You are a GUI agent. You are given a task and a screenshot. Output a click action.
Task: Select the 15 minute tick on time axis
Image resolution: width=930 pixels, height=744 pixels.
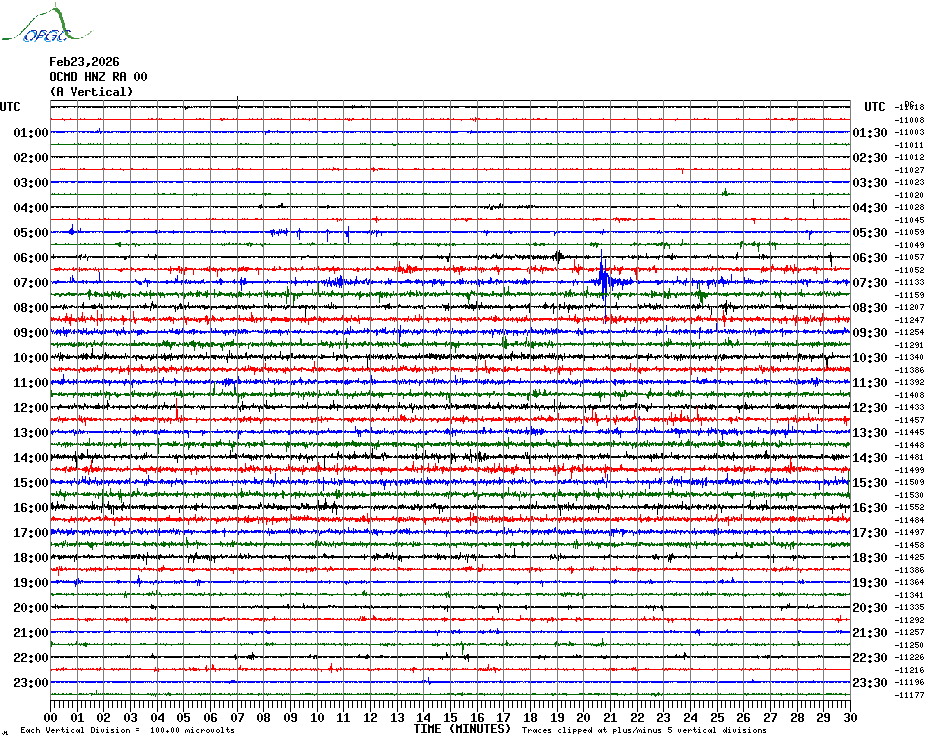point(450,718)
